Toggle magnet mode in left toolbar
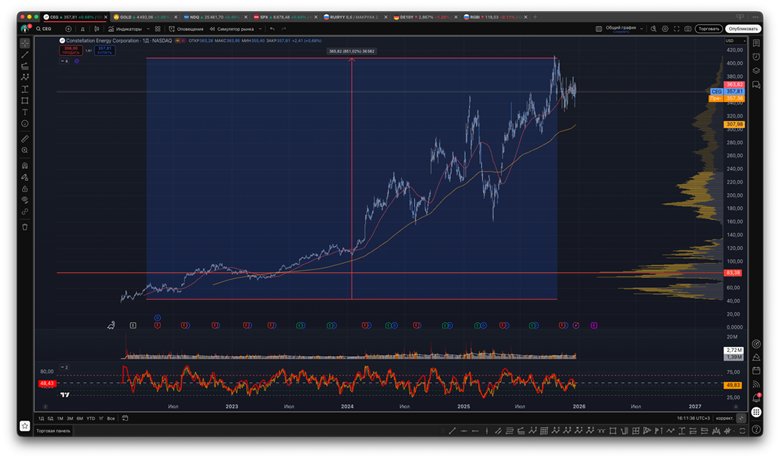Viewport: 780px width, 459px height. click(x=25, y=166)
